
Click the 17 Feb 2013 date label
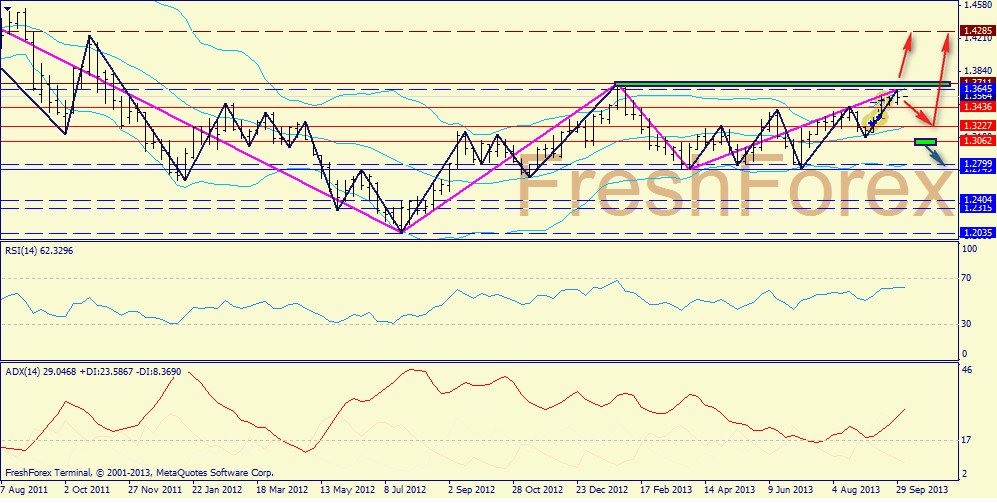coord(664,490)
